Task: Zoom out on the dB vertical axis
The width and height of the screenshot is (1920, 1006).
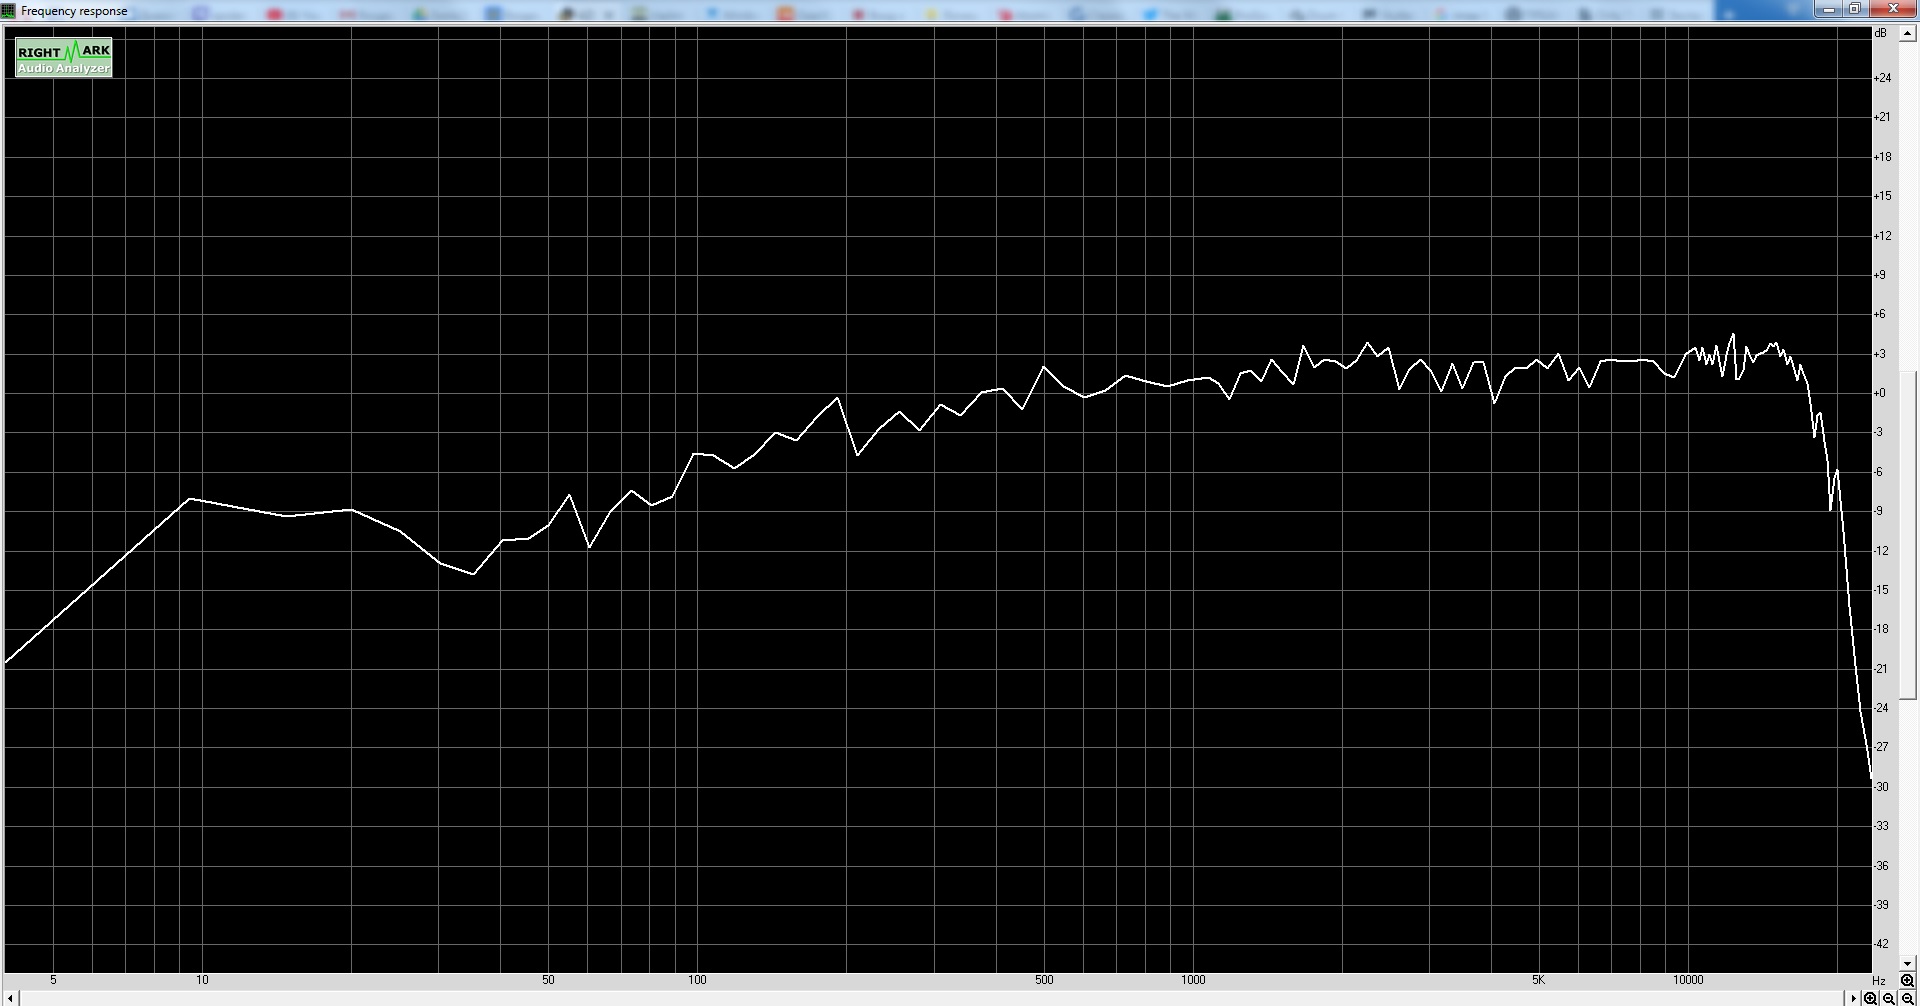Action: [x=1907, y=999]
